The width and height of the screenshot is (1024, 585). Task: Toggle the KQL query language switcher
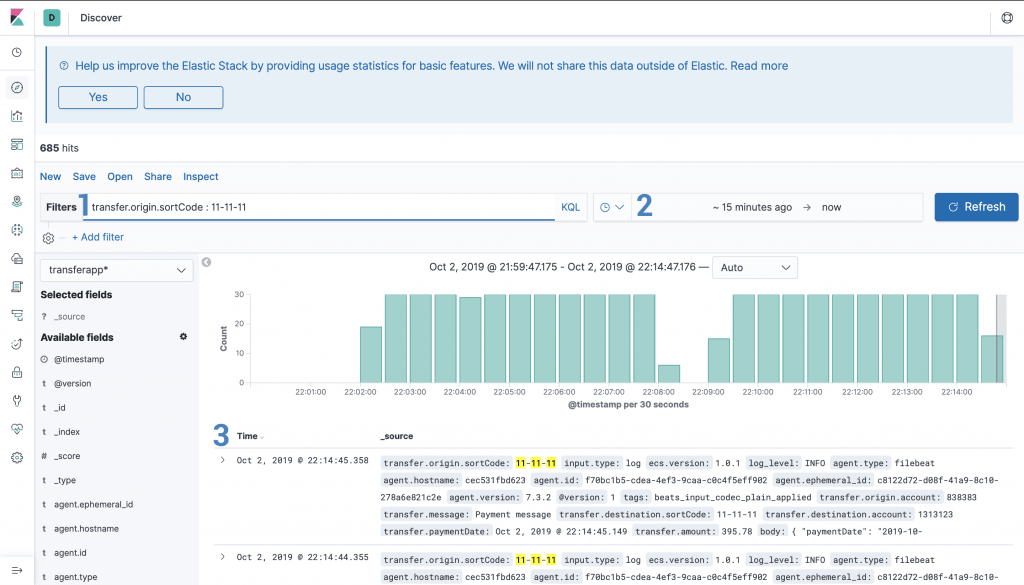[x=570, y=207]
